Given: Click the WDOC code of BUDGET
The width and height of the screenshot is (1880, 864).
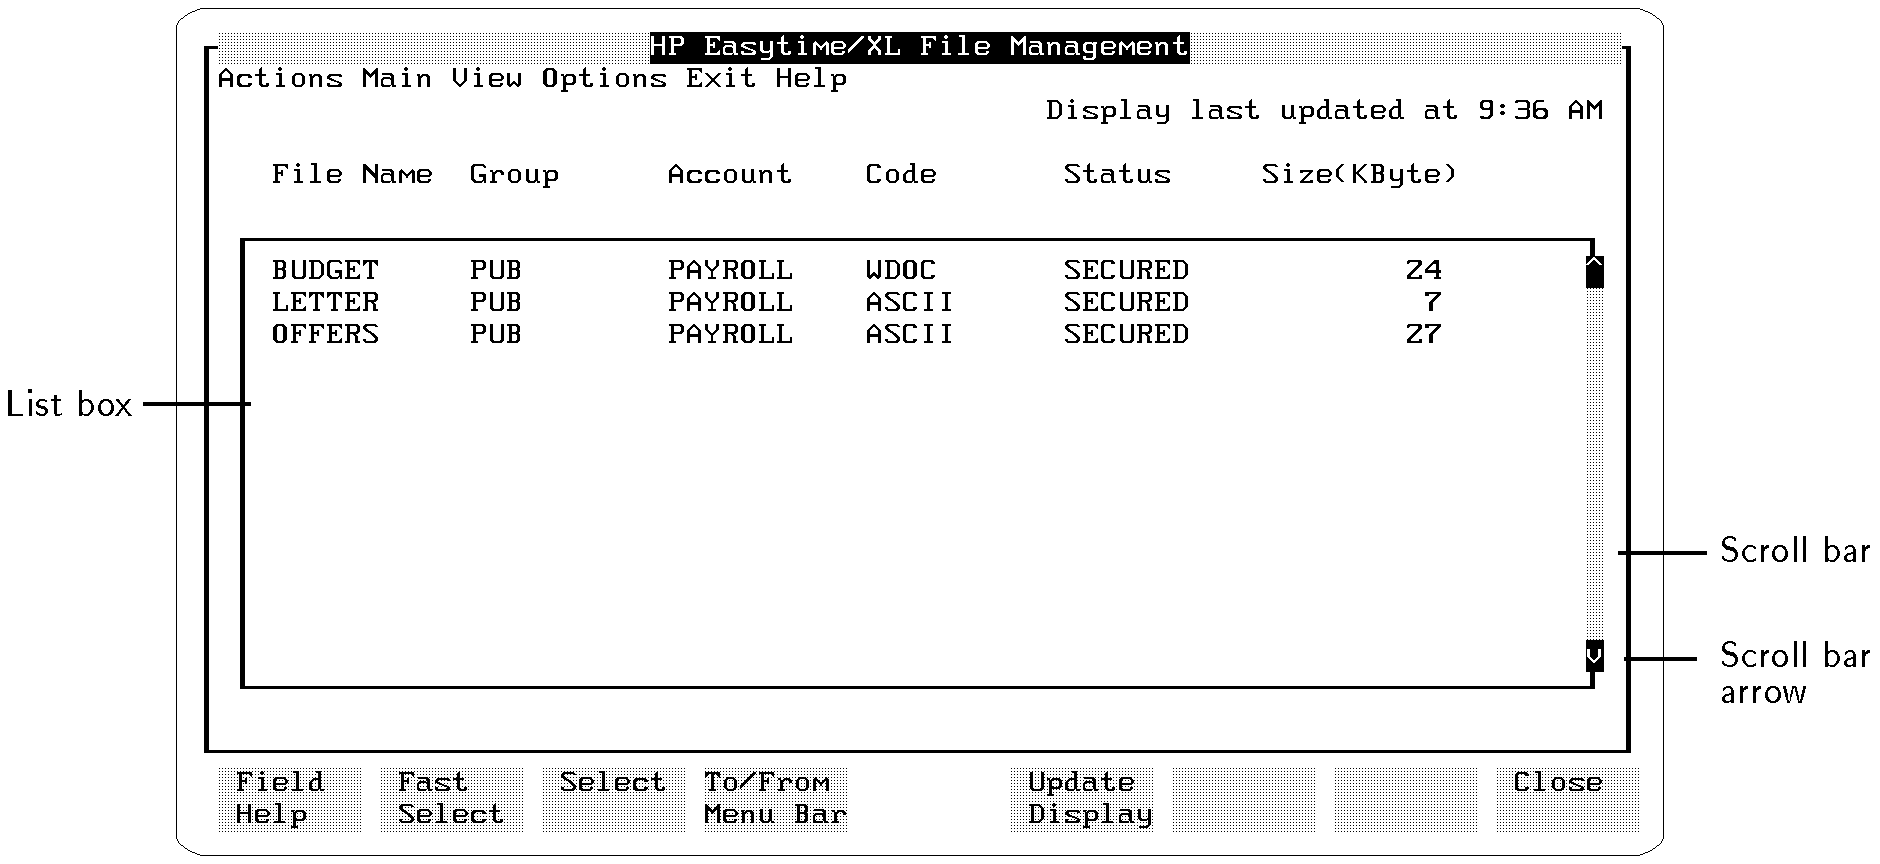Looking at the screenshot, I should click(x=900, y=271).
